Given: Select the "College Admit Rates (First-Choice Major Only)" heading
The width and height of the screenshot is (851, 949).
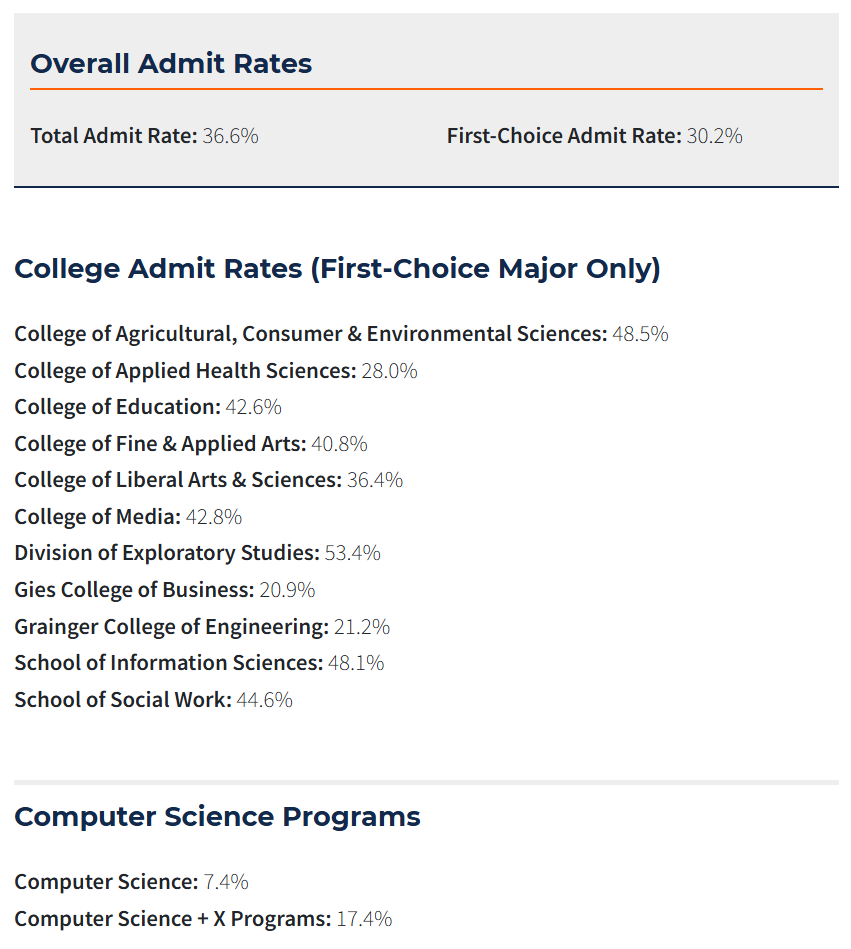Looking at the screenshot, I should point(337,269).
